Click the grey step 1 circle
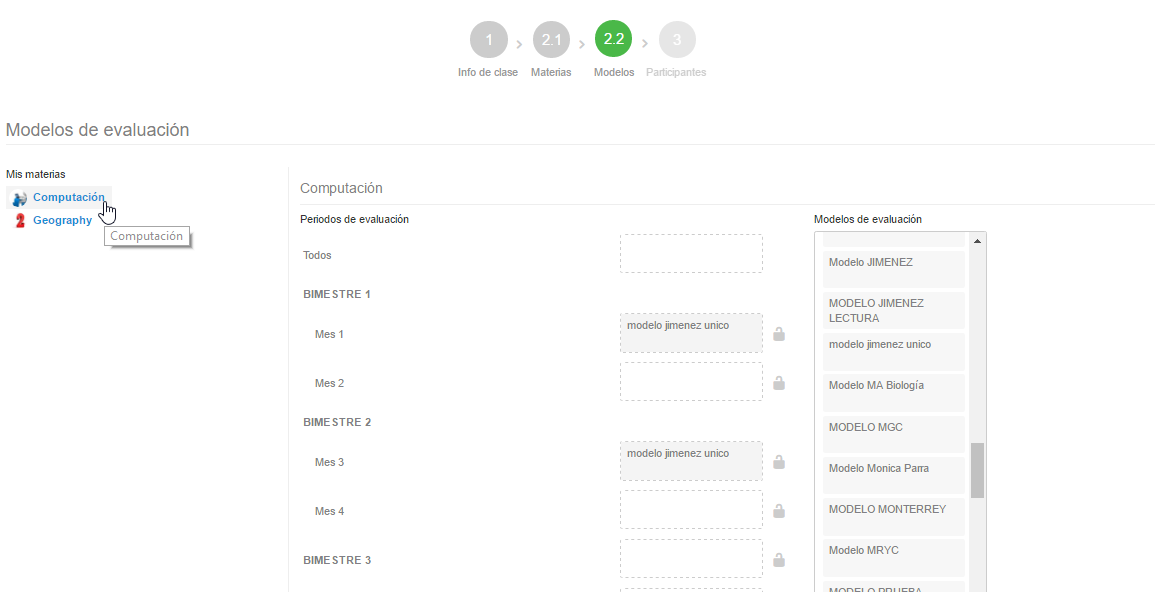The image size is (1155, 592). point(488,39)
